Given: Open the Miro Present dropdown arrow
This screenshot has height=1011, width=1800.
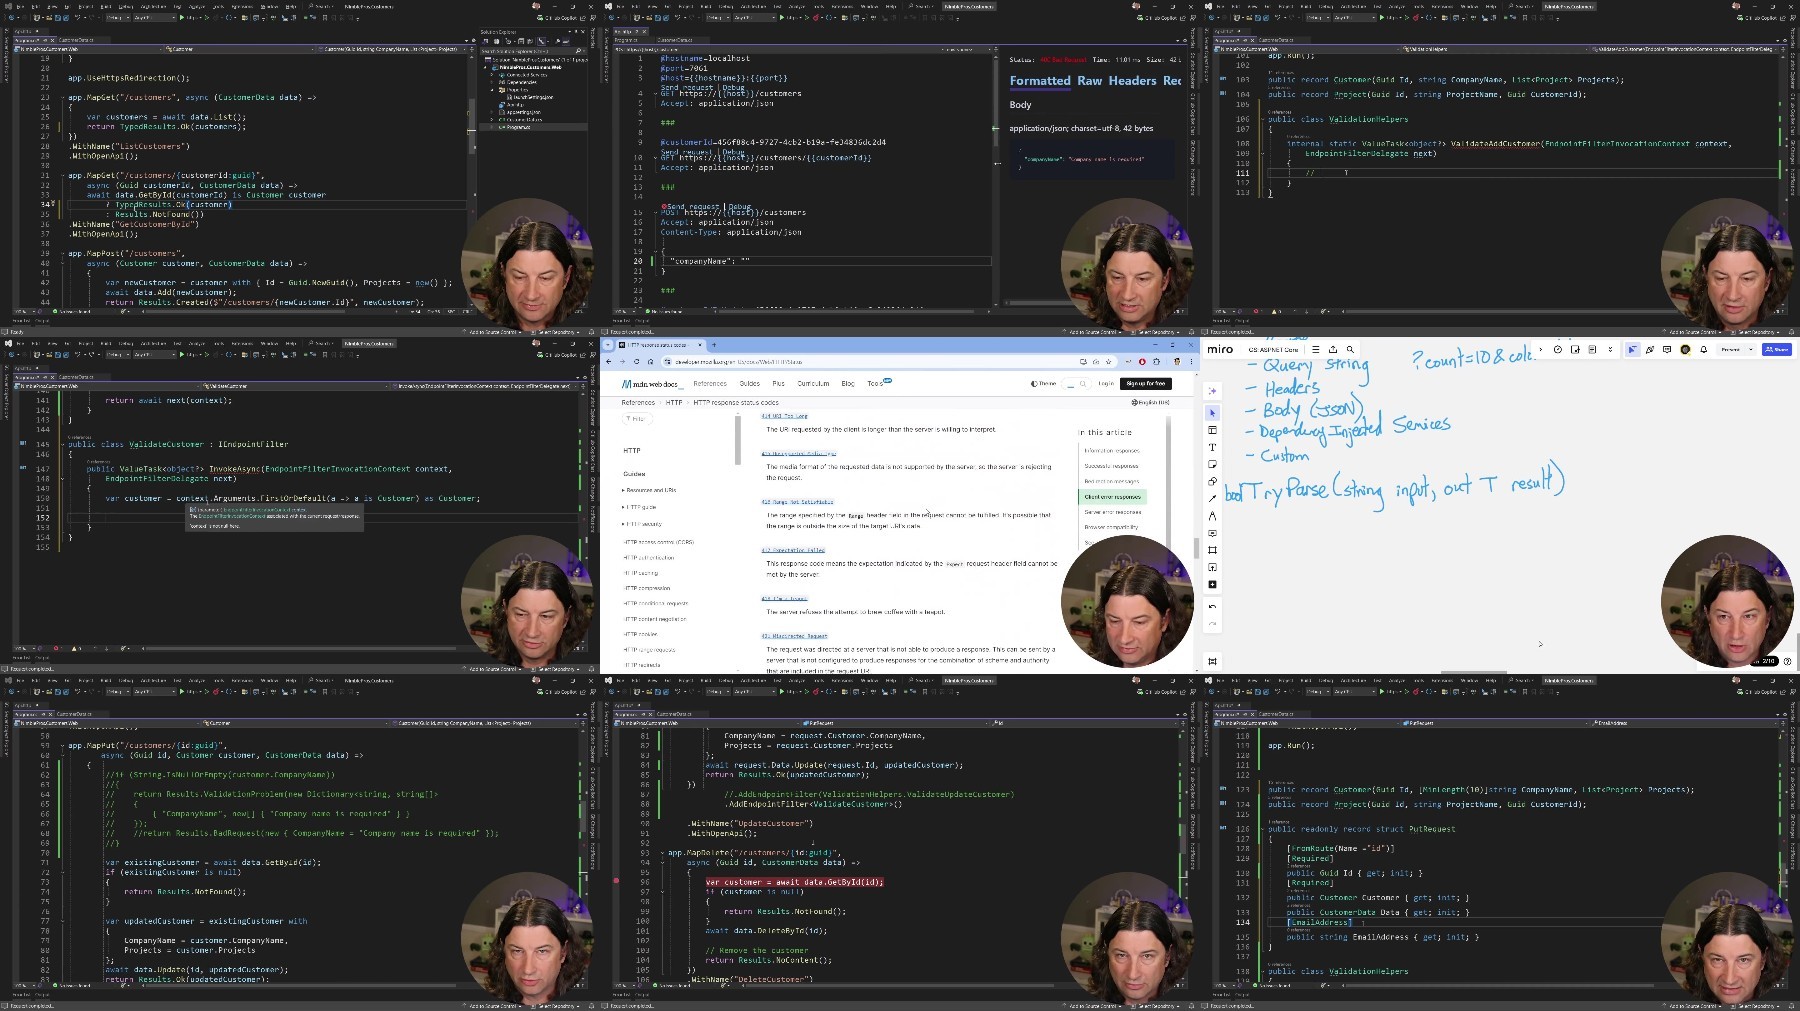Looking at the screenshot, I should (1751, 349).
